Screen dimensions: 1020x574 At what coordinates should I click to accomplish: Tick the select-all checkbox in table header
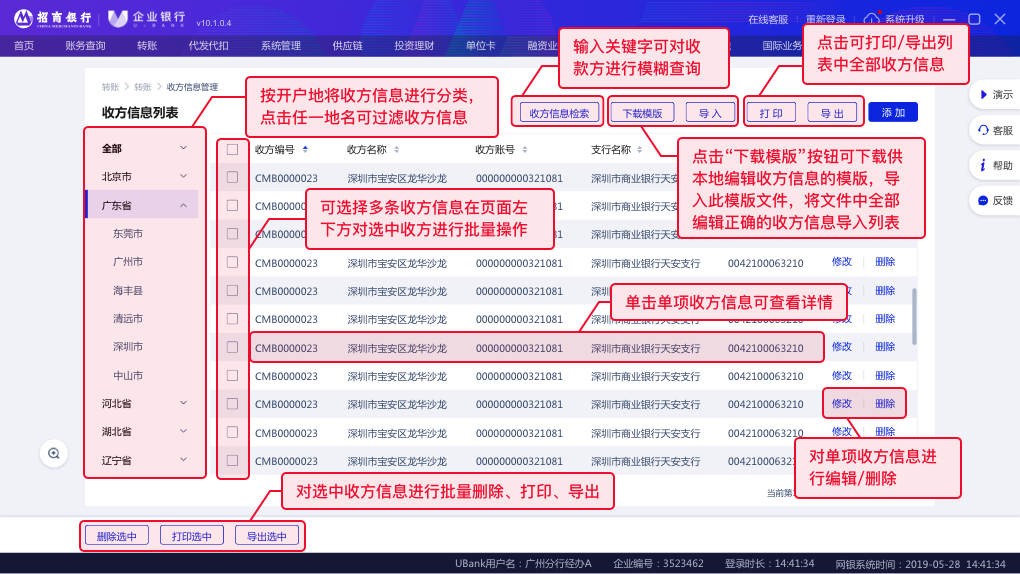pos(232,150)
